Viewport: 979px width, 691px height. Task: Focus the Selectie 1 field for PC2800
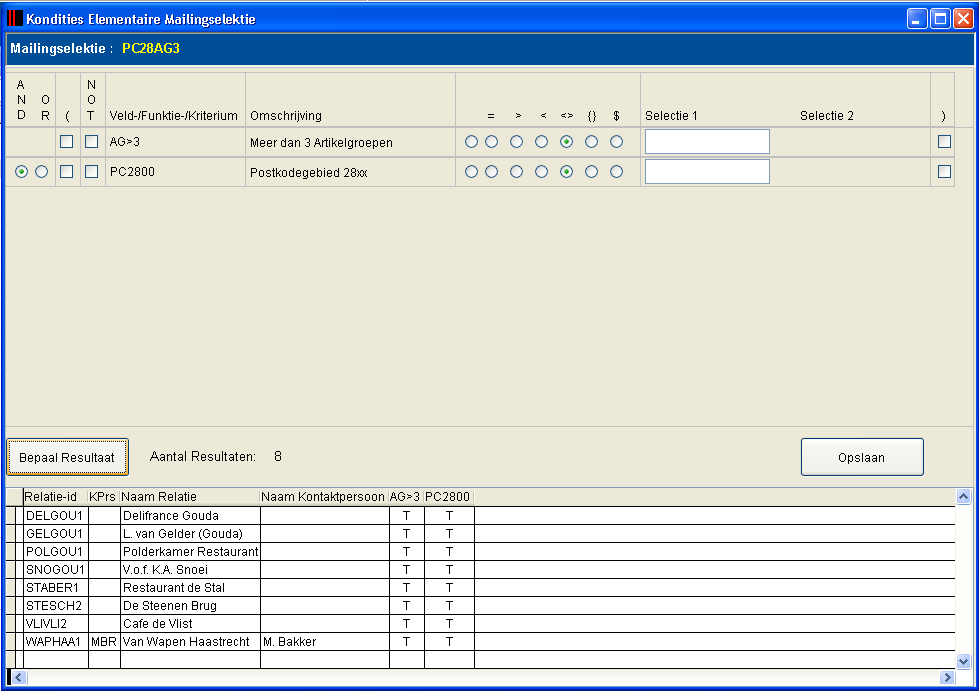707,172
